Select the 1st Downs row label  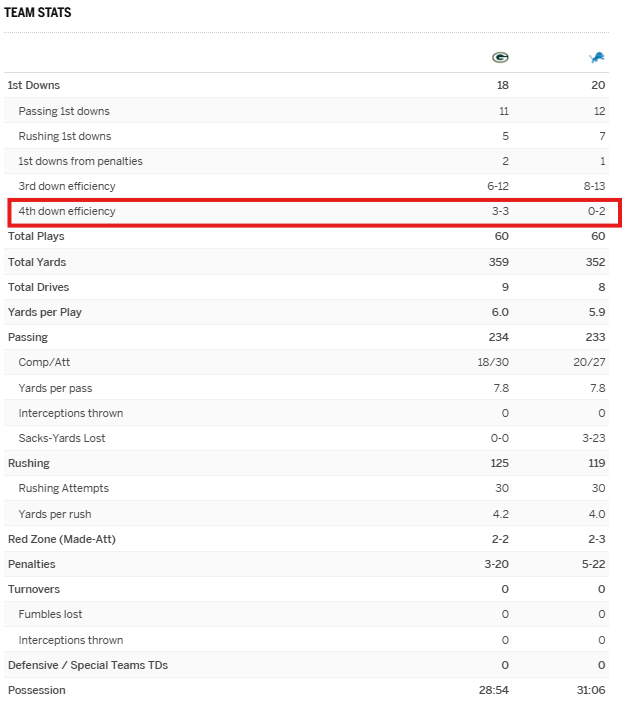pyautogui.click(x=34, y=86)
